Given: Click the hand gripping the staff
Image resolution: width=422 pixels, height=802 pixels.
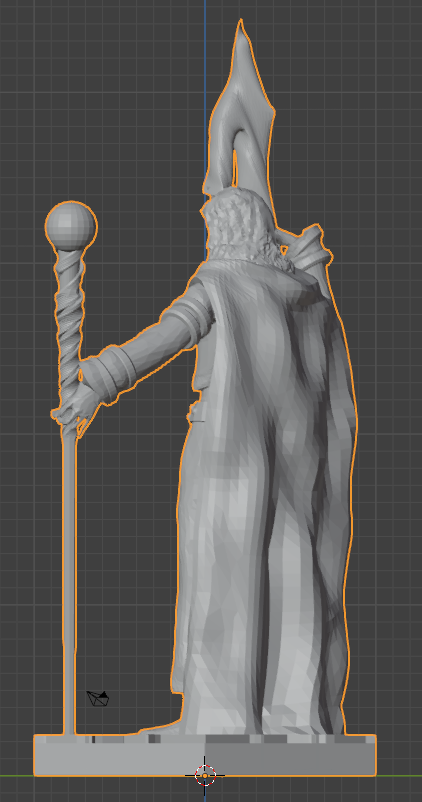Looking at the screenshot, I should coord(77,409).
